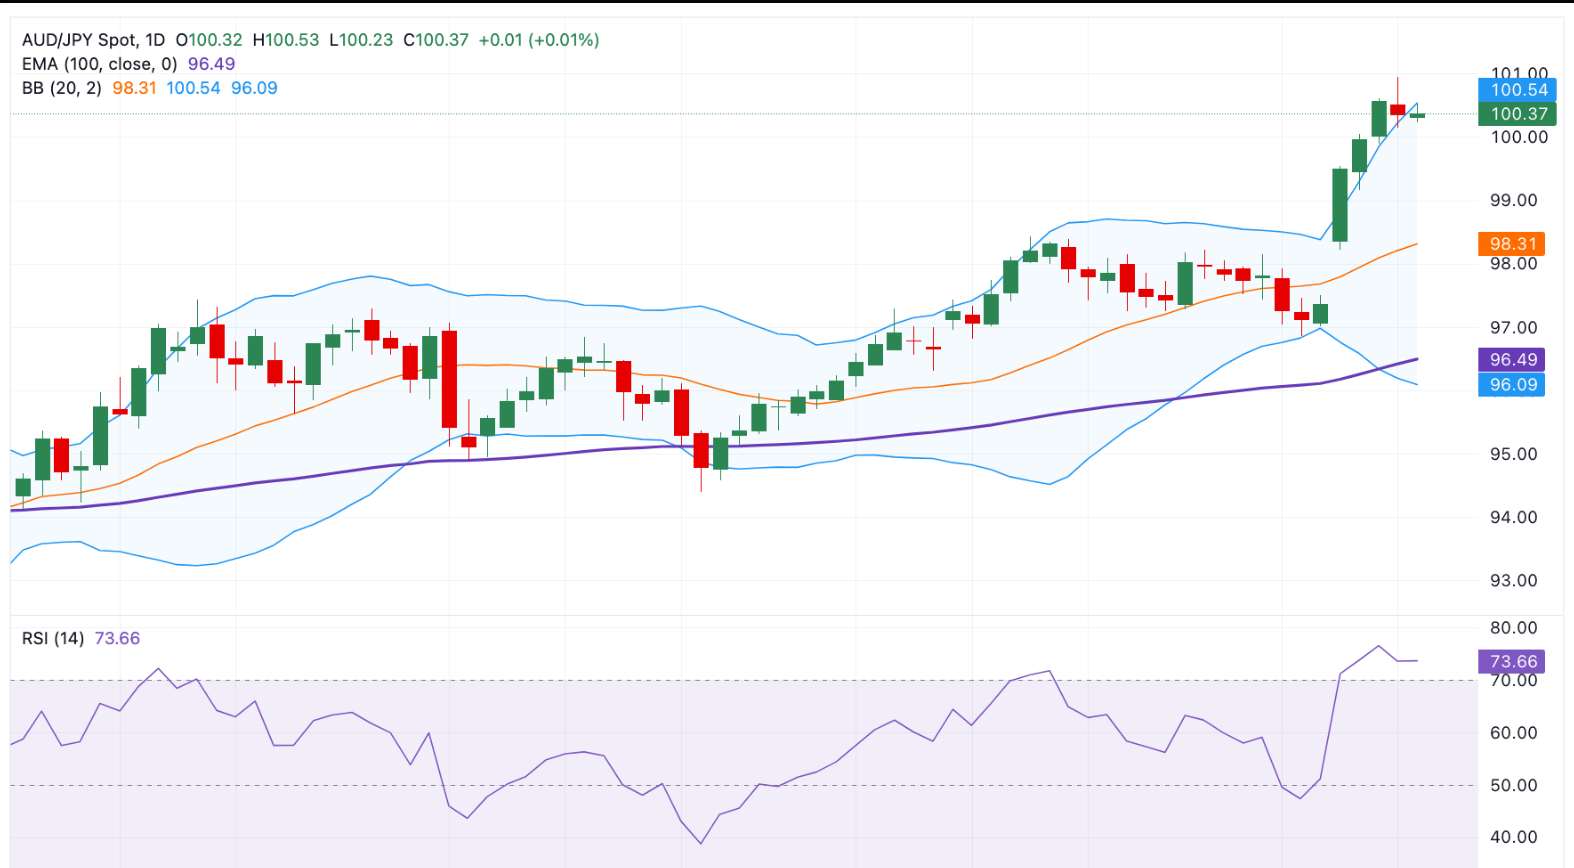This screenshot has width=1574, height=868.
Task: Click the purple 73.66 RSI axis tag
Action: [x=1511, y=662]
